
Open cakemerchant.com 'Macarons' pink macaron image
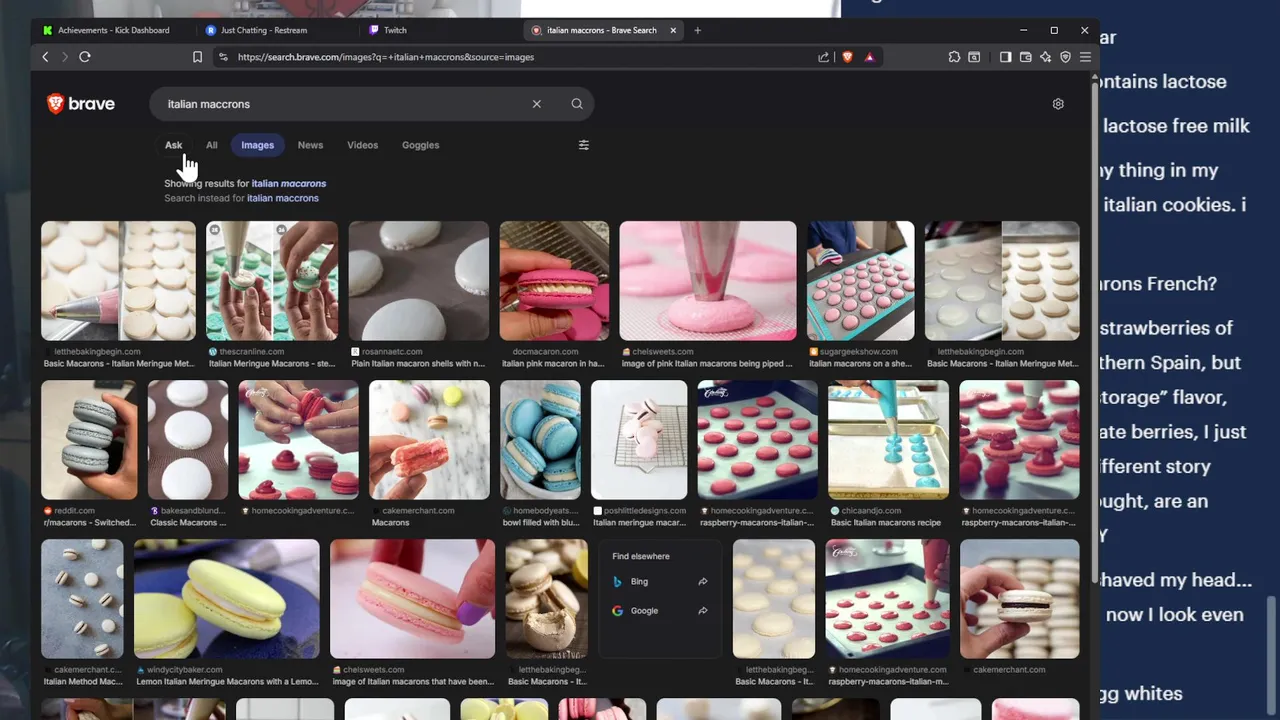(429, 440)
